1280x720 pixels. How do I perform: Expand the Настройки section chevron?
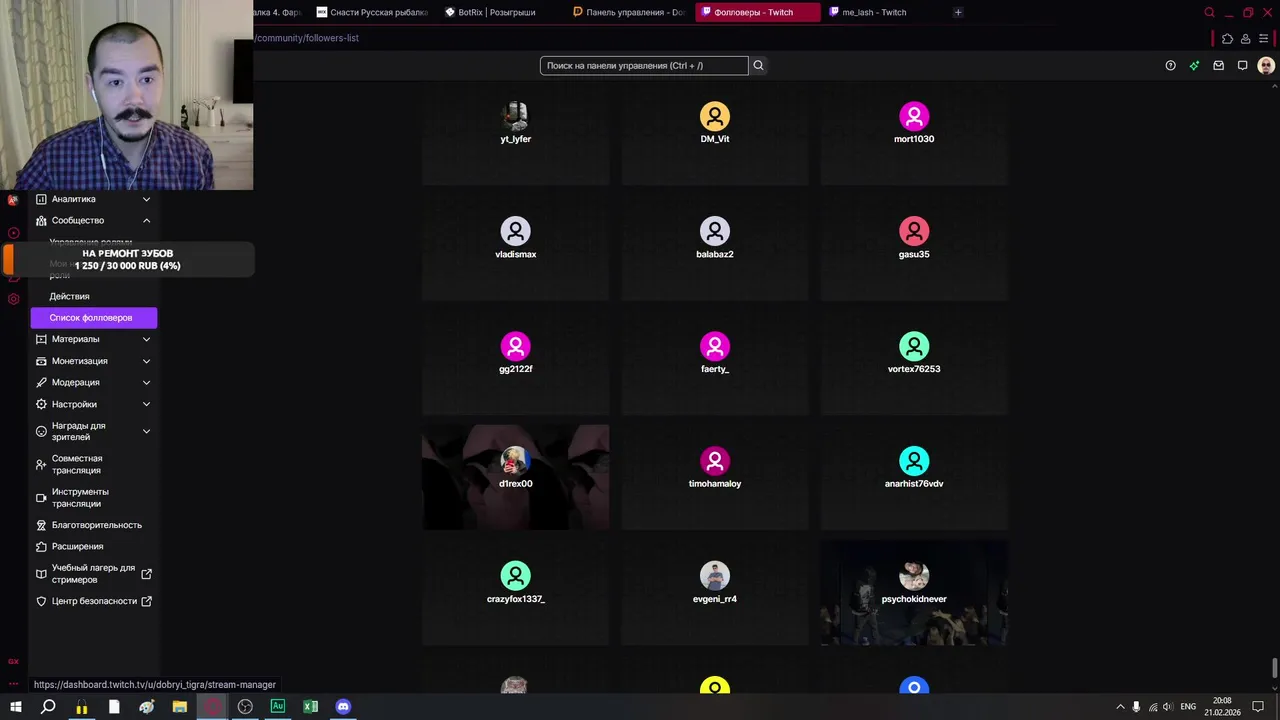(146, 404)
